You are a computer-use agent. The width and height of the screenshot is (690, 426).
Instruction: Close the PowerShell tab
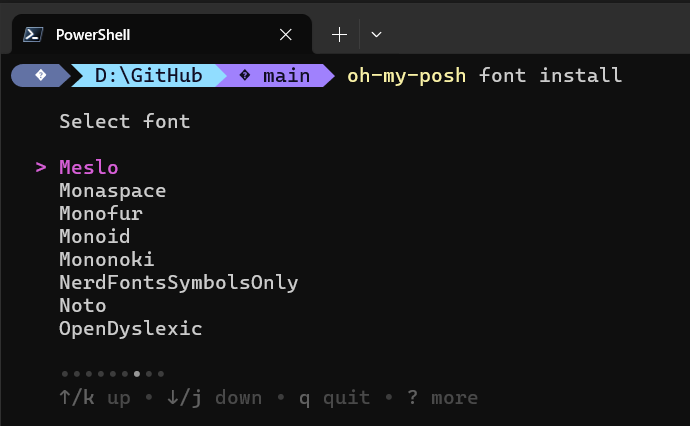tap(286, 34)
